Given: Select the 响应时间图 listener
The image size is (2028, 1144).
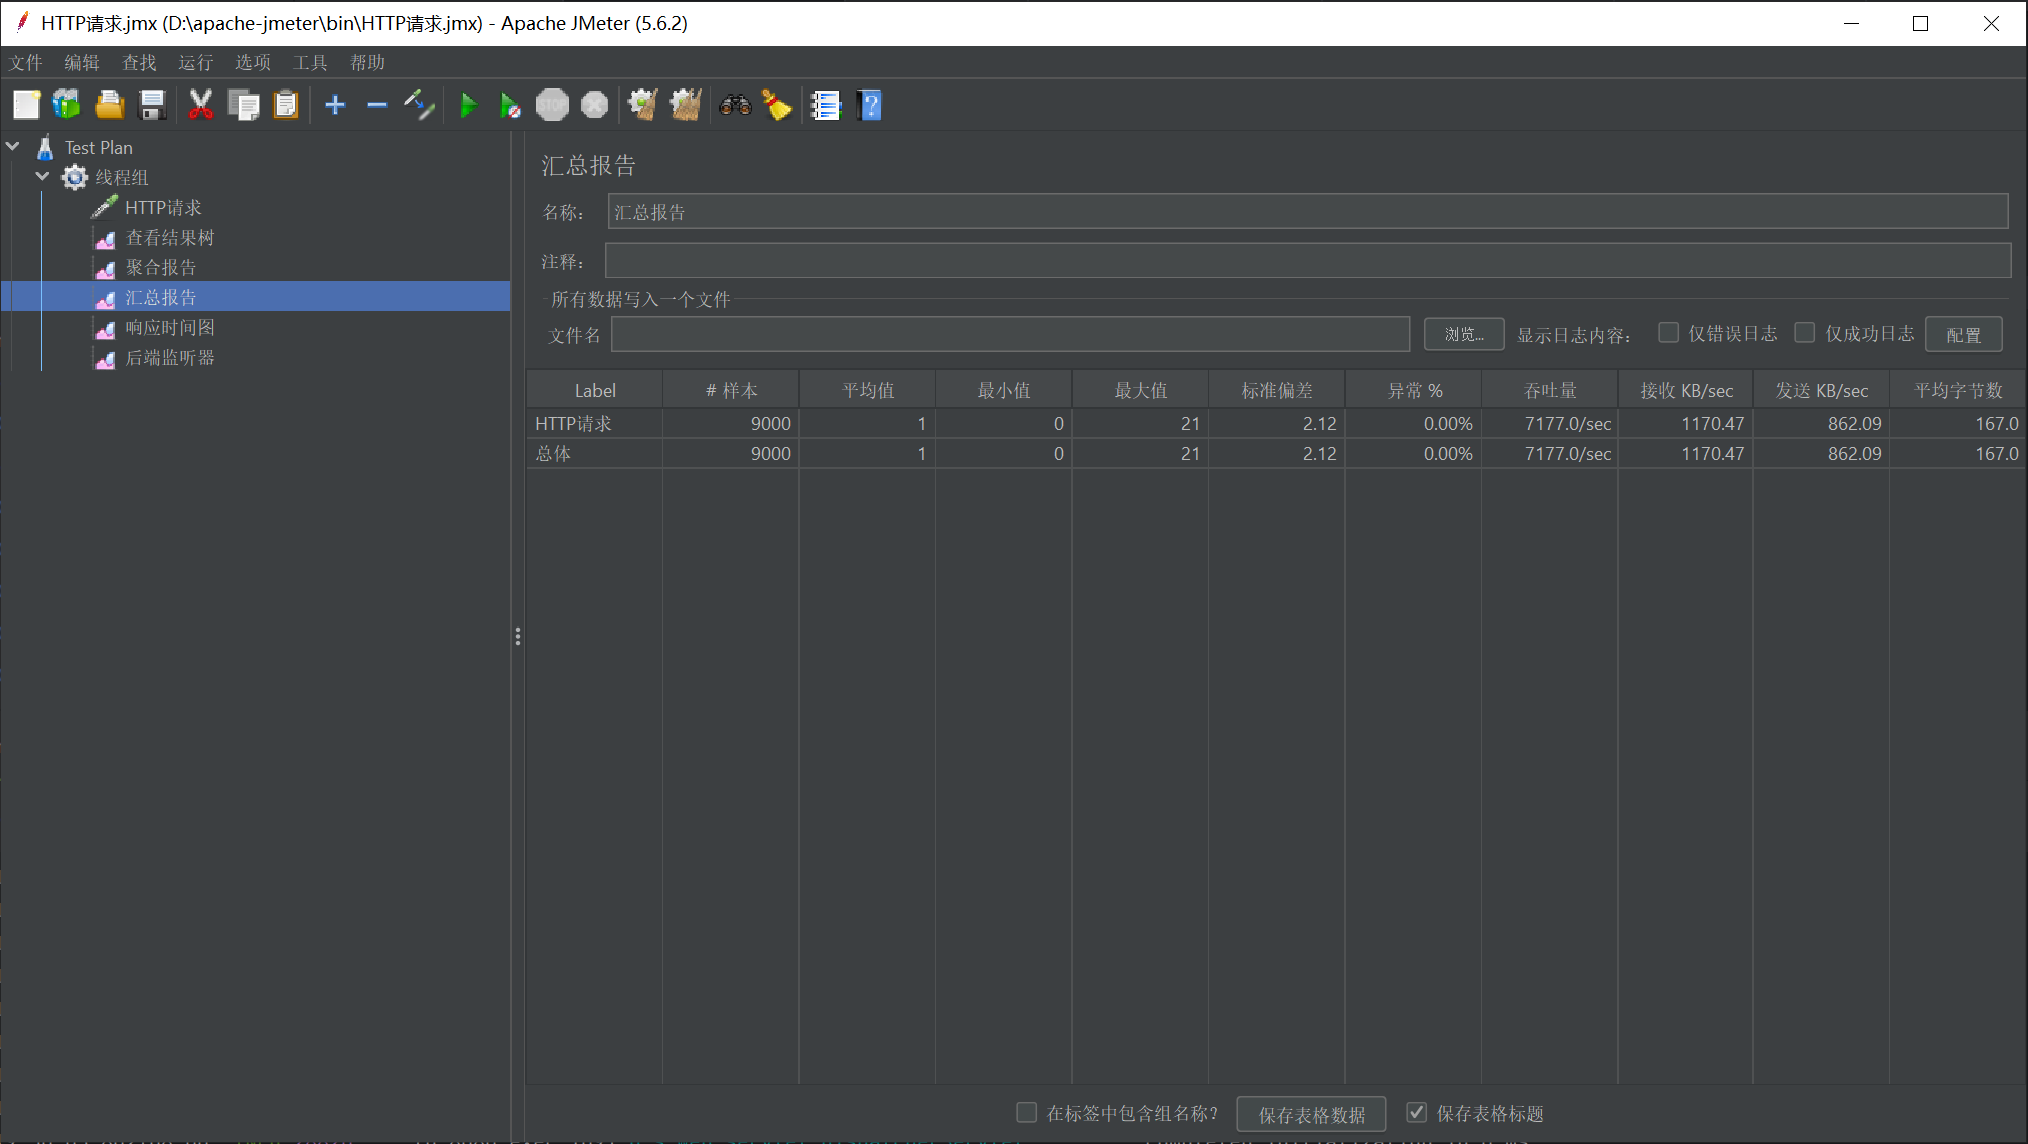Looking at the screenshot, I should (x=170, y=327).
